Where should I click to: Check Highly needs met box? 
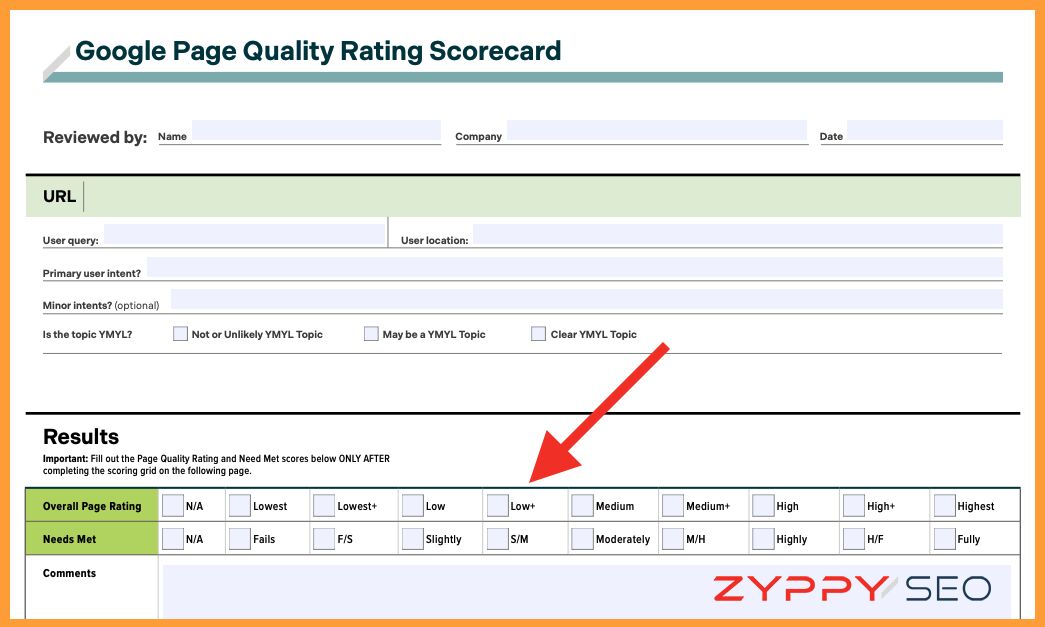(763, 538)
